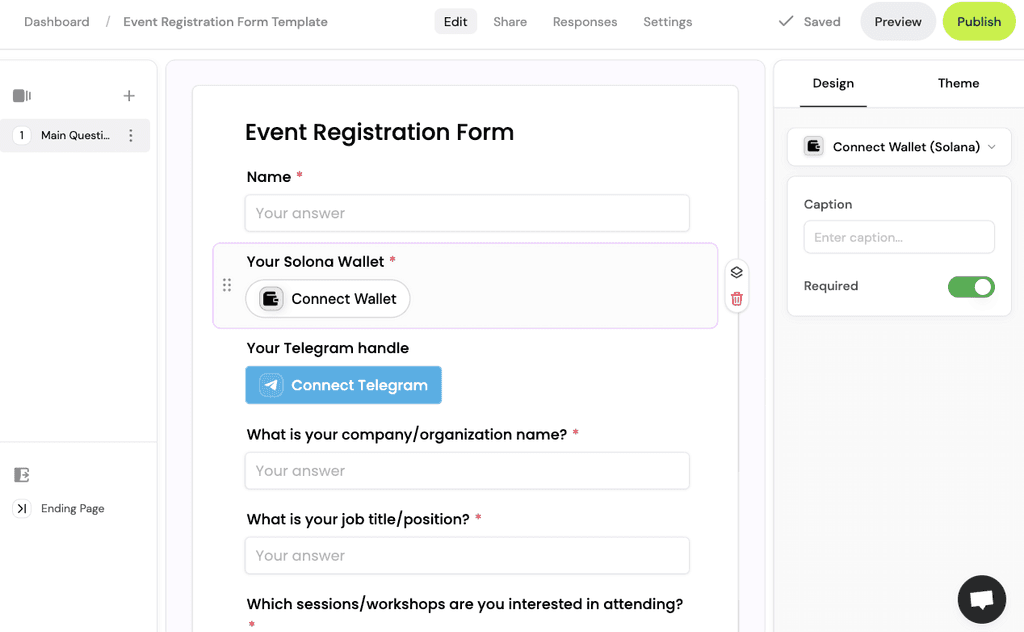This screenshot has height=632, width=1024.
Task: Publish the form
Action: pos(978,21)
